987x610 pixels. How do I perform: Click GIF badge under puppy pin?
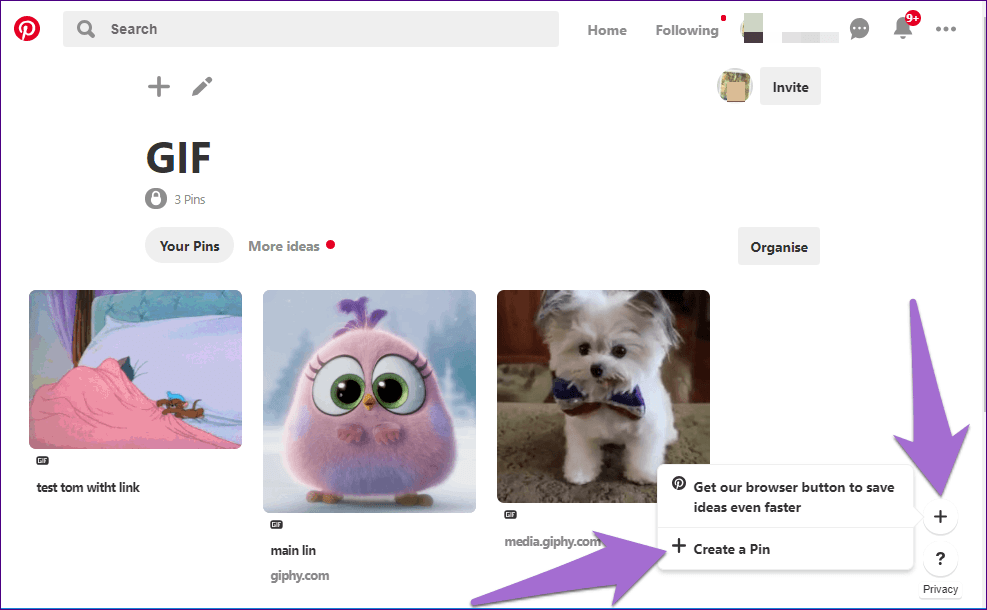click(x=510, y=514)
